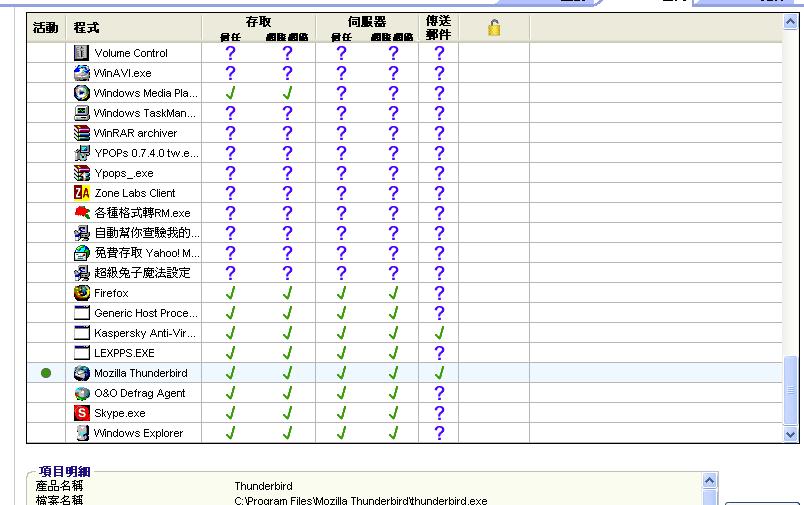804x505 pixels.
Task: Click the Generic Host Process window icon
Action: tap(82, 313)
